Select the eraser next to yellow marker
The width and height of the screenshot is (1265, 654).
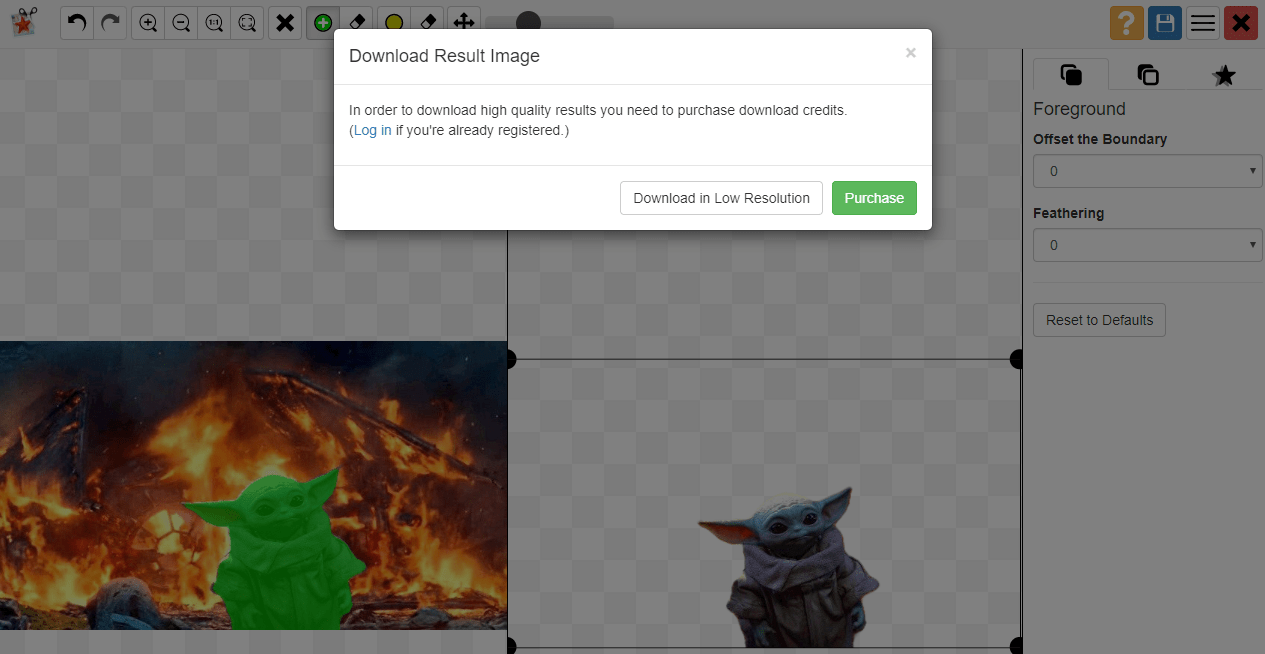click(x=427, y=23)
